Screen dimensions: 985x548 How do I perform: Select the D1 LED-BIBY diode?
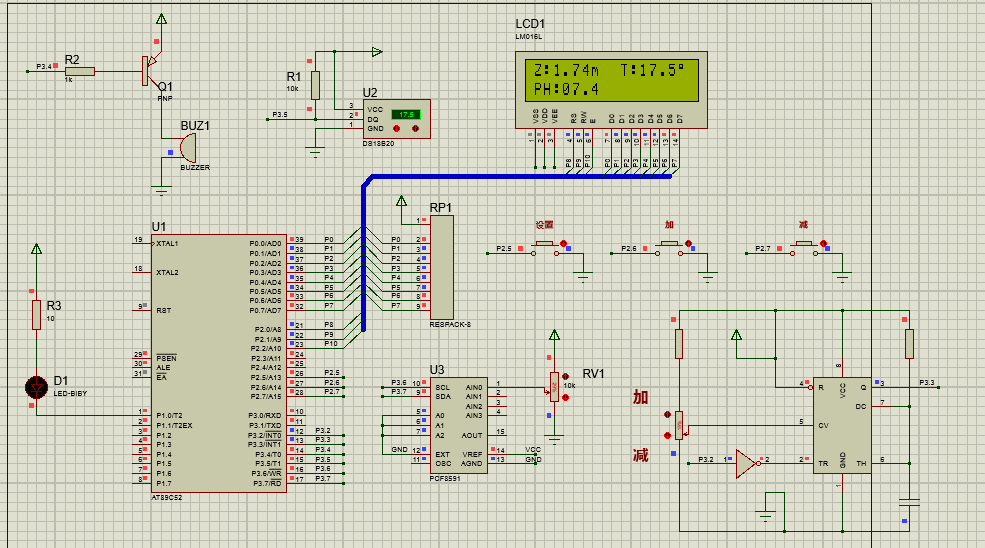pos(38,386)
